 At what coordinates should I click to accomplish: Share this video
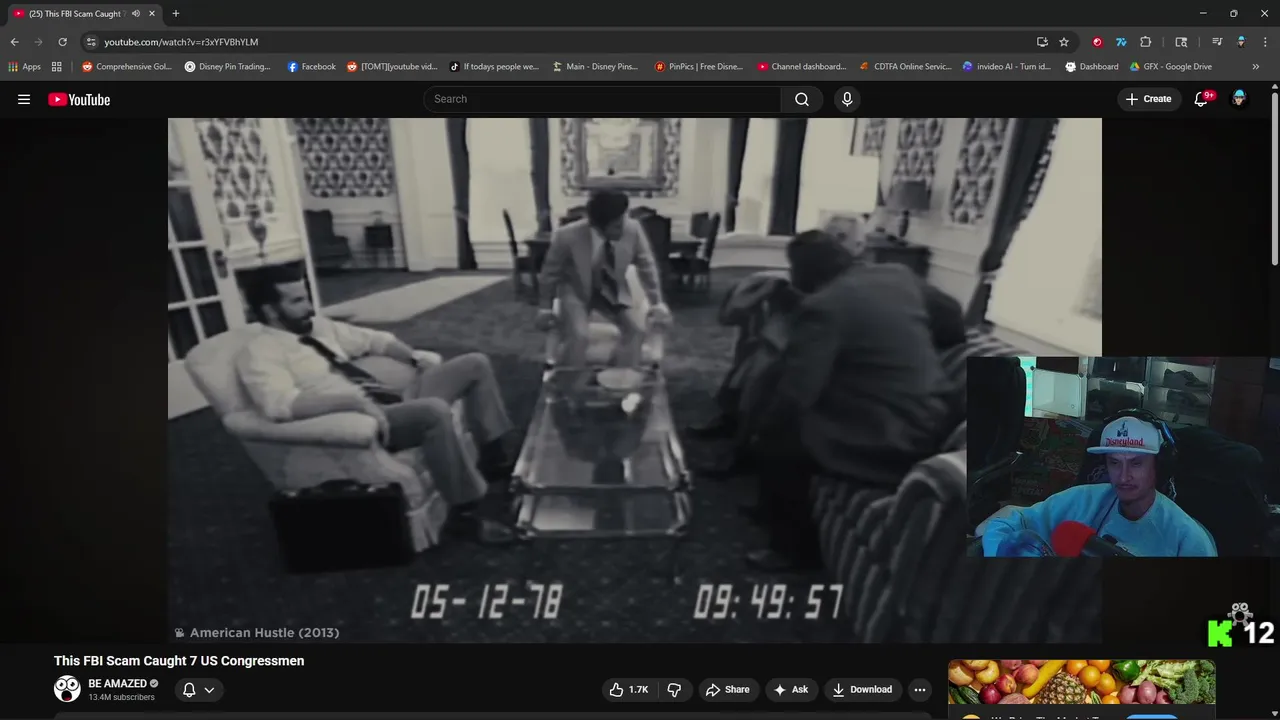(727, 689)
